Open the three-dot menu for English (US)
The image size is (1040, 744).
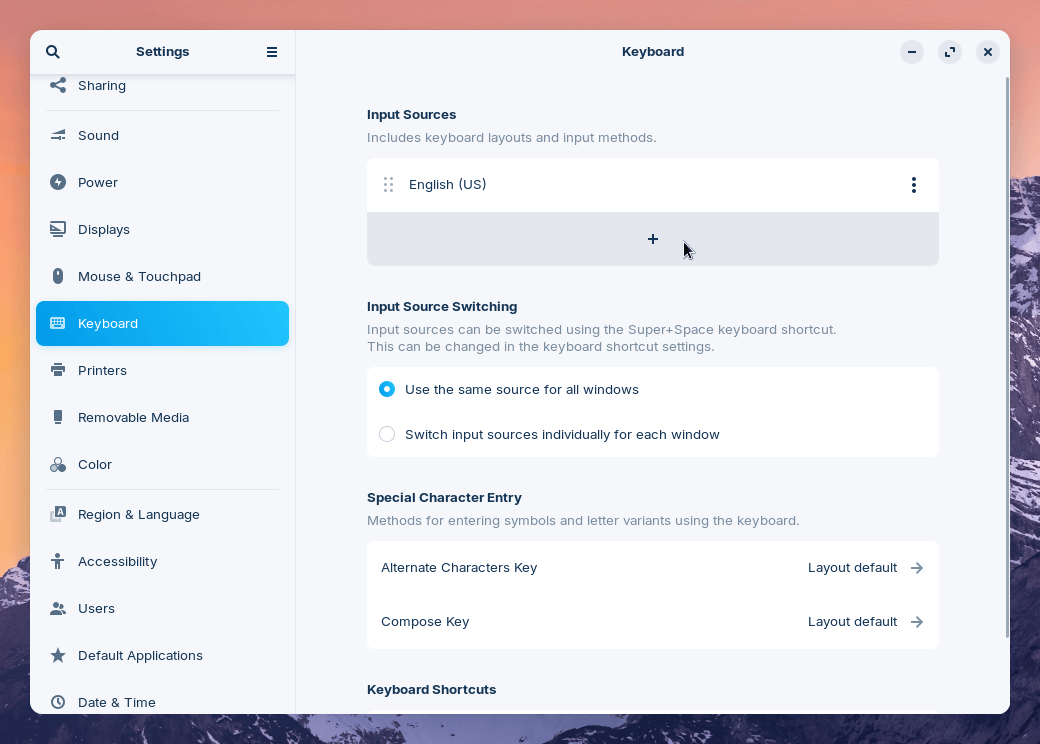[913, 185]
